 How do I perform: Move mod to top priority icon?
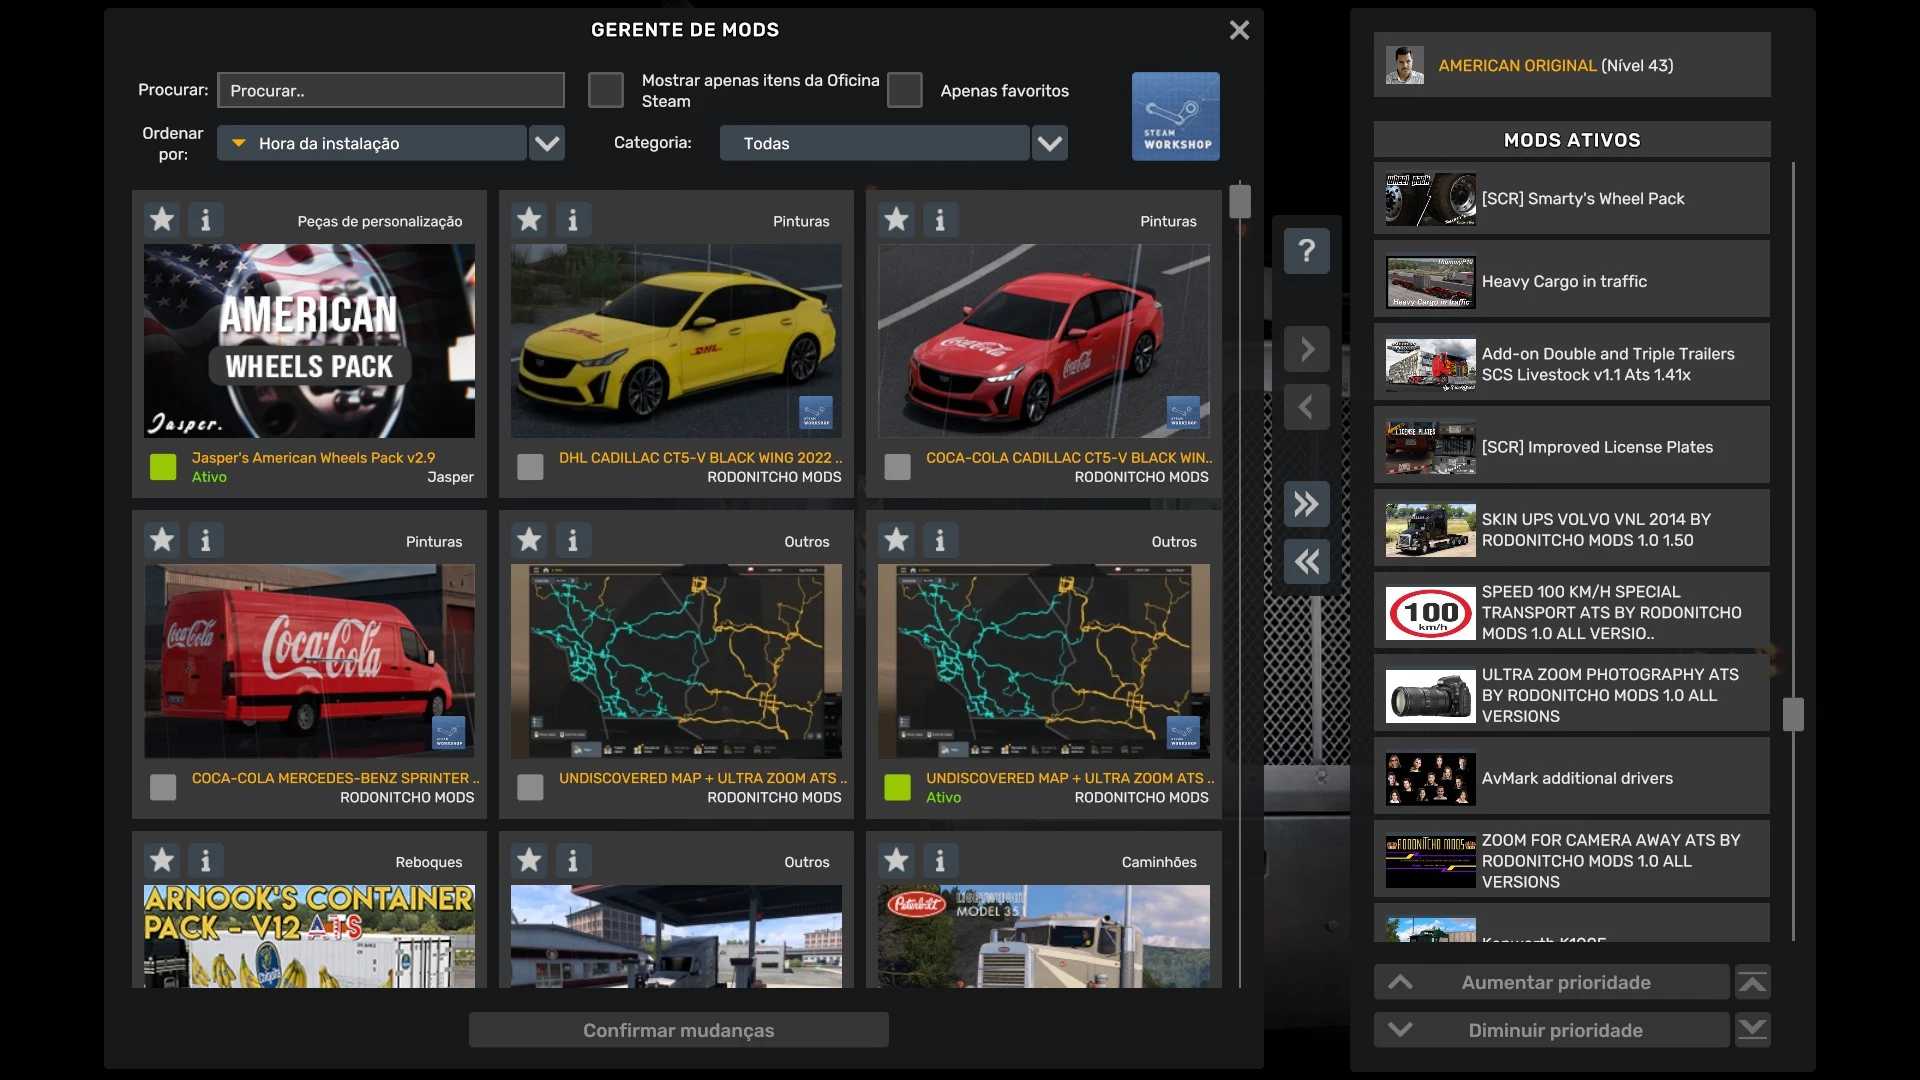pos(1752,983)
